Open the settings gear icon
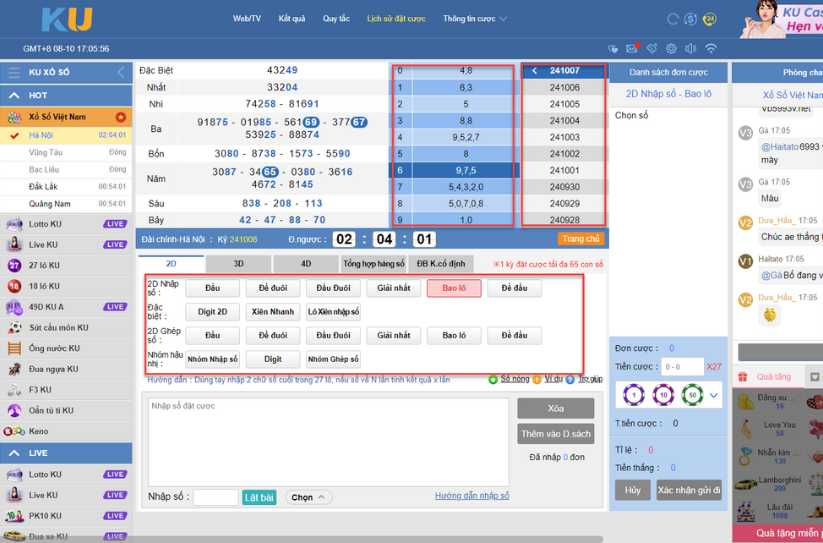Image resolution: width=823 pixels, height=543 pixels. (671, 48)
